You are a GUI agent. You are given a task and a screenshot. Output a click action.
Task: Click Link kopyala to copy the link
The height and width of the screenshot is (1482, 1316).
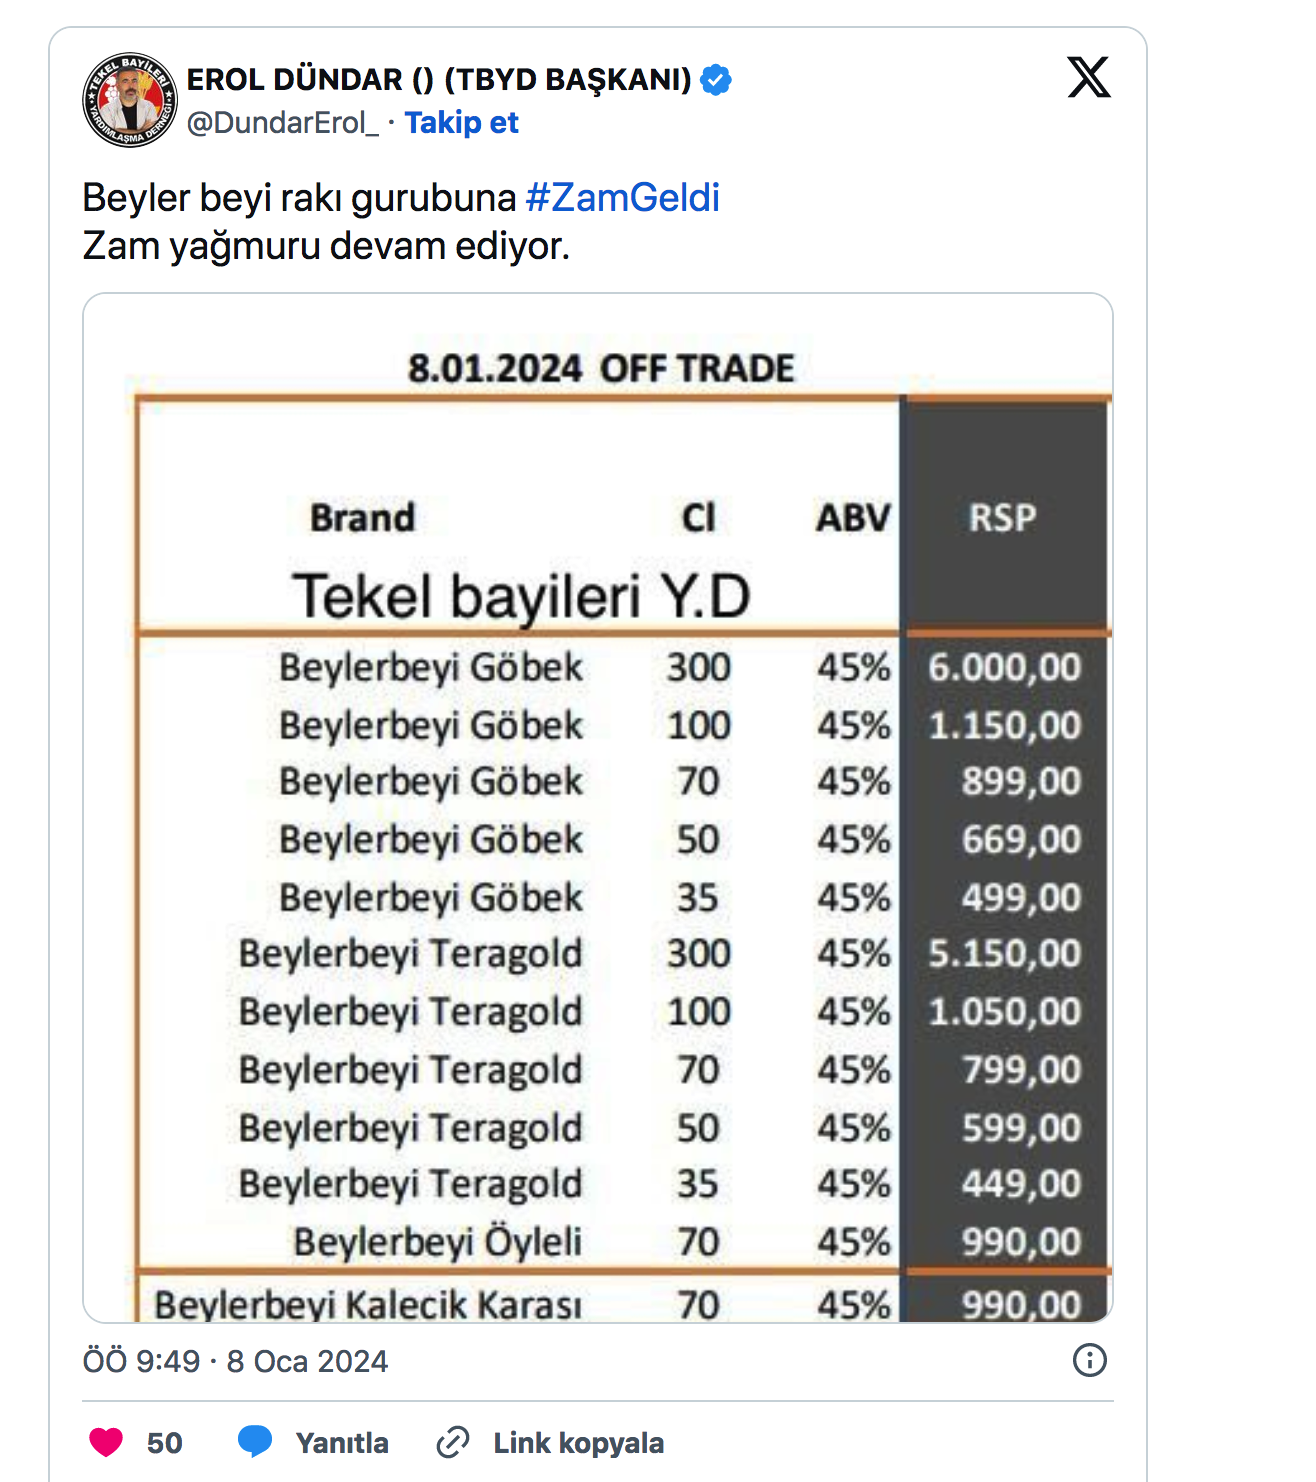point(579,1443)
